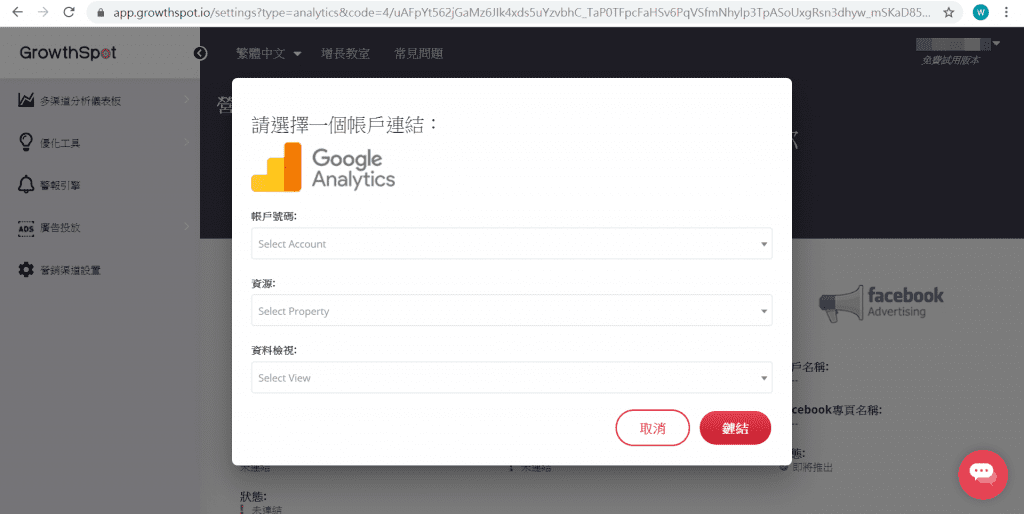Open the 繁體中文 language dropdown
The image size is (1024, 514).
[268, 54]
